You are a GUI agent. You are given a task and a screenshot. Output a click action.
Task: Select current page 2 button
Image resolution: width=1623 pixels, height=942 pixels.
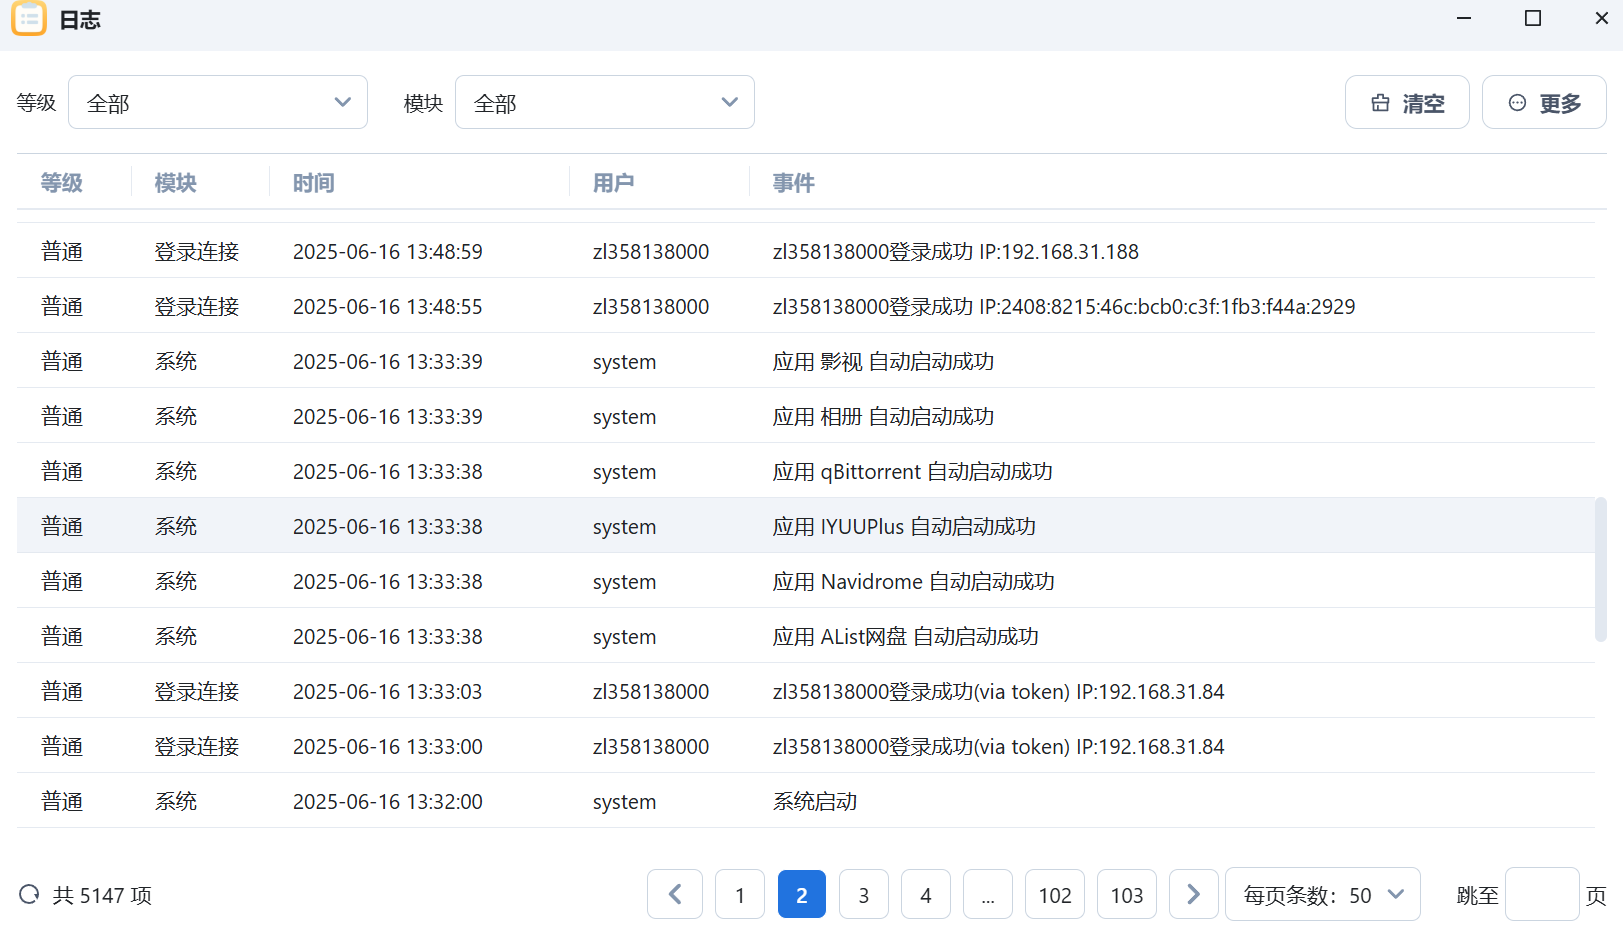point(802,894)
